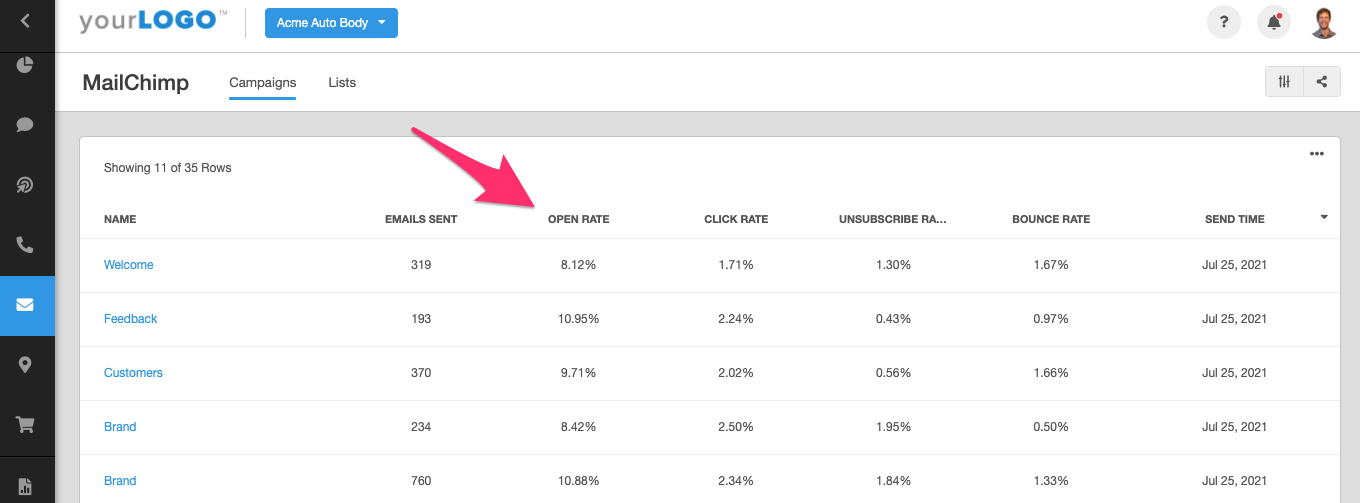Select the 10.88% open rate cell
1360x503 pixels.
point(578,481)
